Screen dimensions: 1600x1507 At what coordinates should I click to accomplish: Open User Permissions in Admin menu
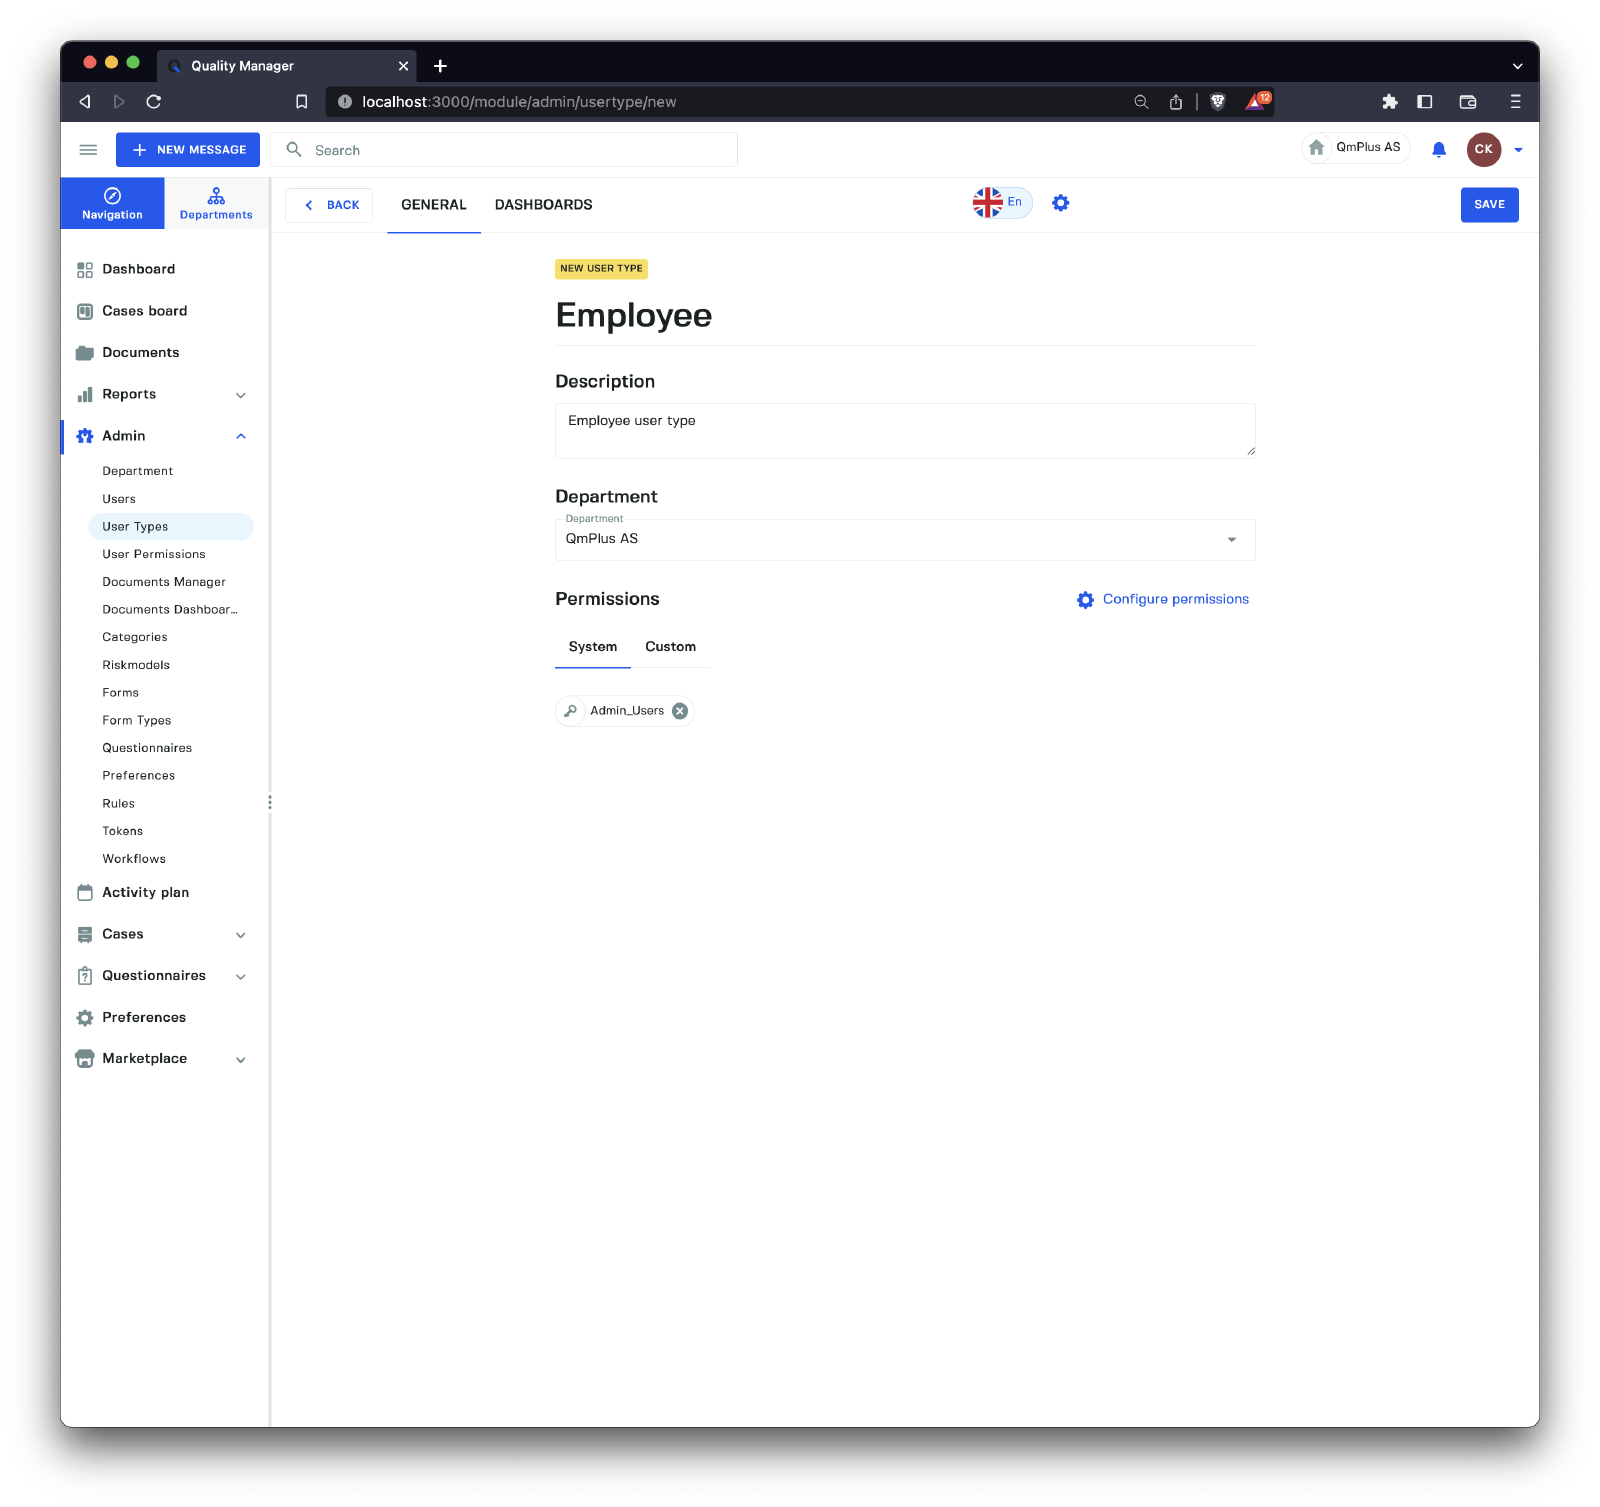(154, 554)
